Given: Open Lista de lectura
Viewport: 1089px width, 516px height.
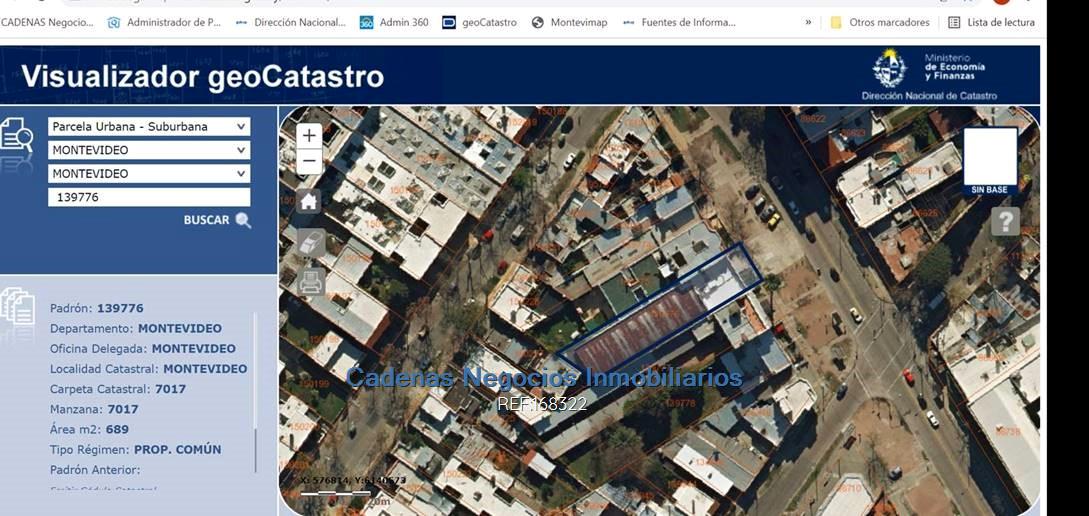Looking at the screenshot, I should click(992, 22).
